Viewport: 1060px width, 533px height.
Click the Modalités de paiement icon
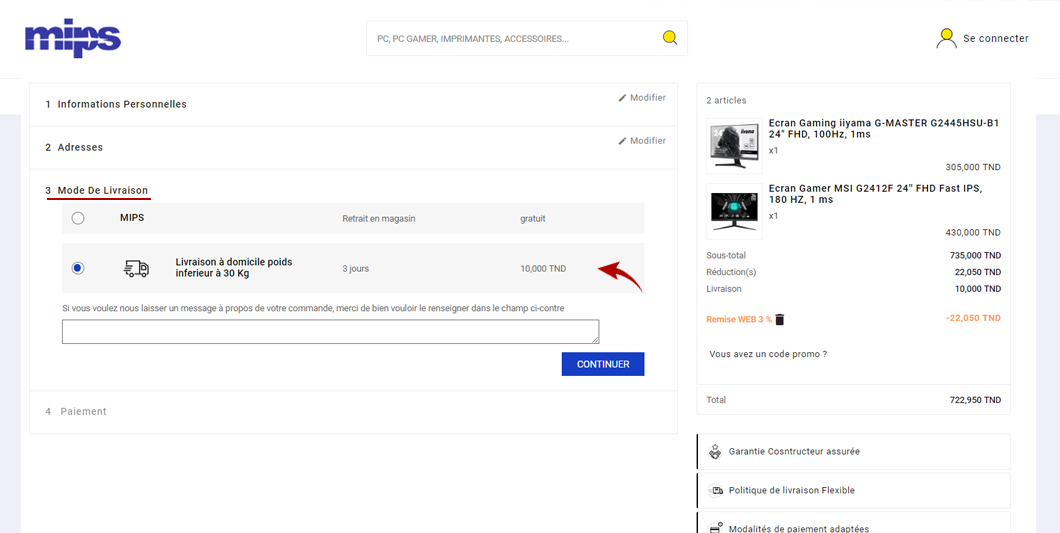coord(715,528)
